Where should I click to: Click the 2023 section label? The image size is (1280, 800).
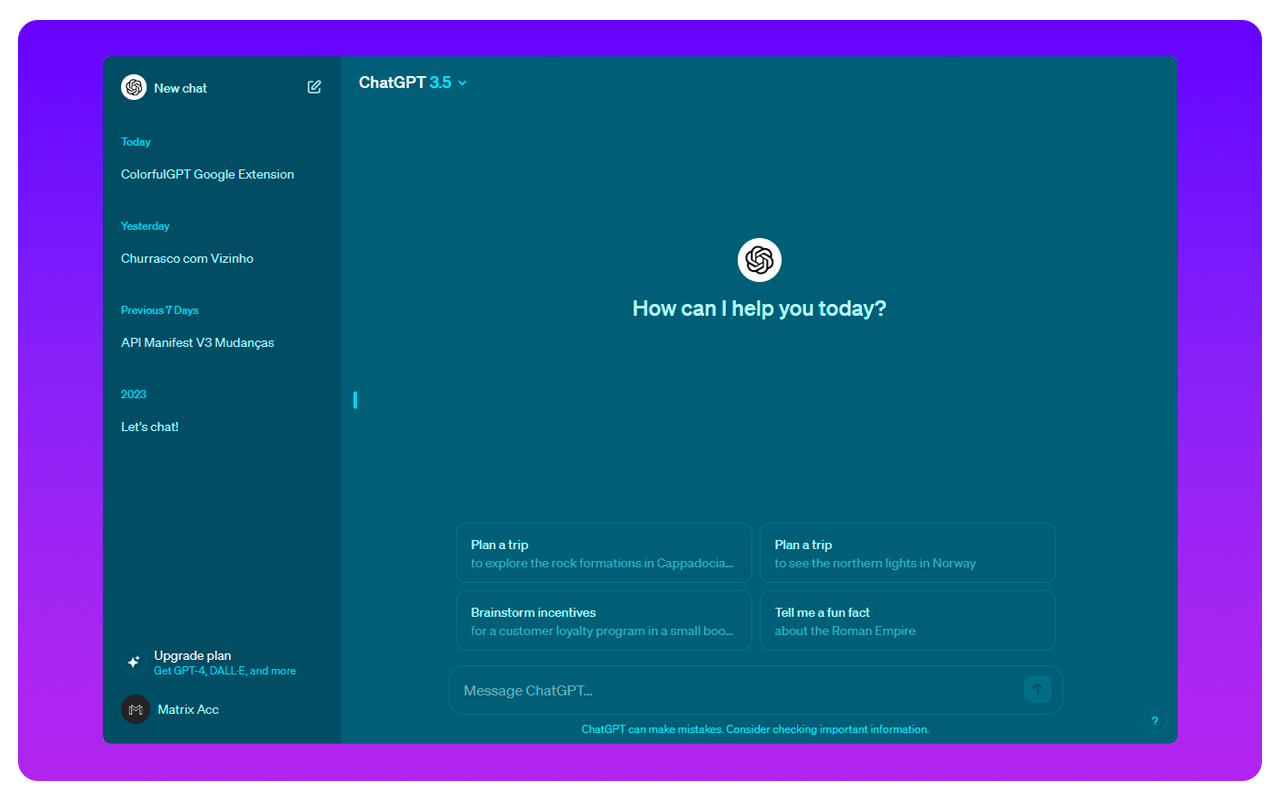coord(134,394)
